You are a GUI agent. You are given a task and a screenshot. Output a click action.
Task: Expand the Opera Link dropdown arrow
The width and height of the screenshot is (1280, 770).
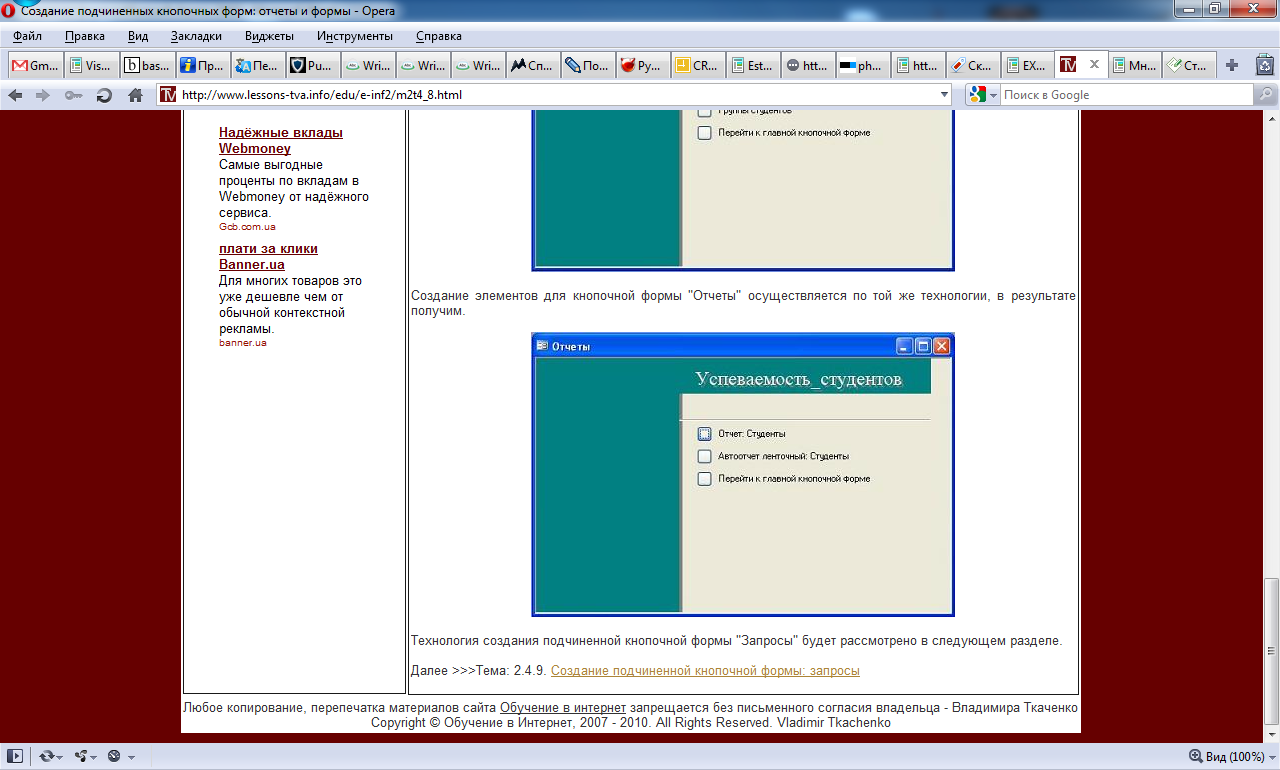coord(62,757)
